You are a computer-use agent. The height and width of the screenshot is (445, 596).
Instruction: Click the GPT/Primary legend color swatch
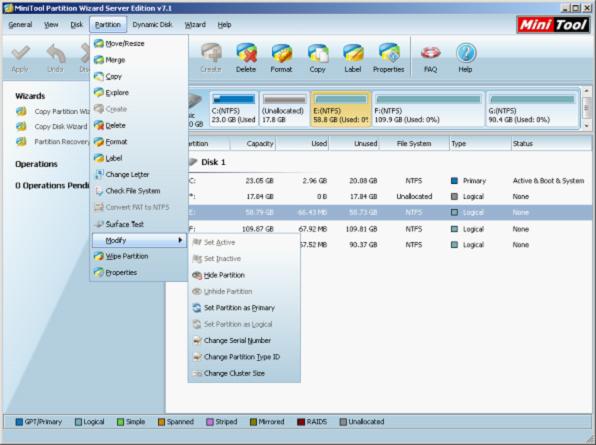click(x=19, y=422)
